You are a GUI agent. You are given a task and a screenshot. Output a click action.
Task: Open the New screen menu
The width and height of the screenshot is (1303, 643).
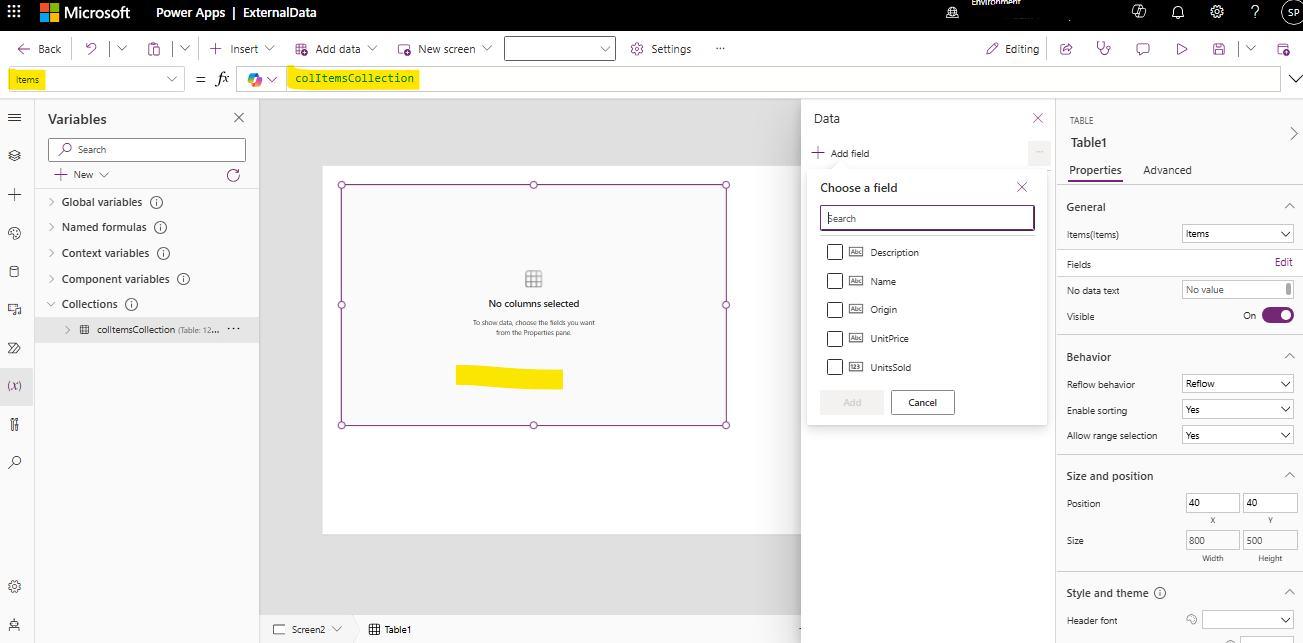(x=445, y=49)
